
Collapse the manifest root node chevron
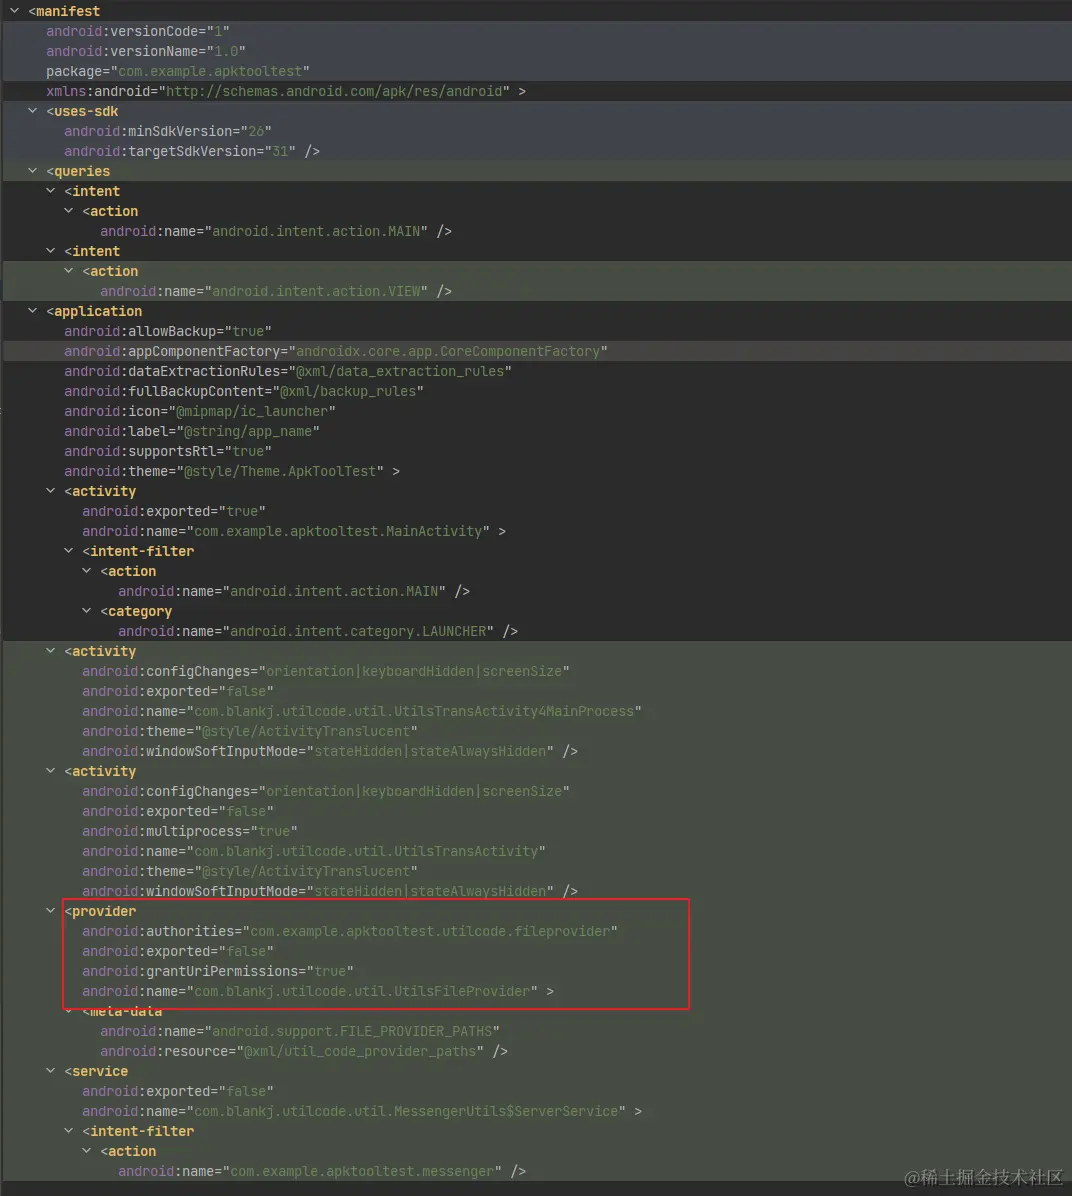[14, 11]
